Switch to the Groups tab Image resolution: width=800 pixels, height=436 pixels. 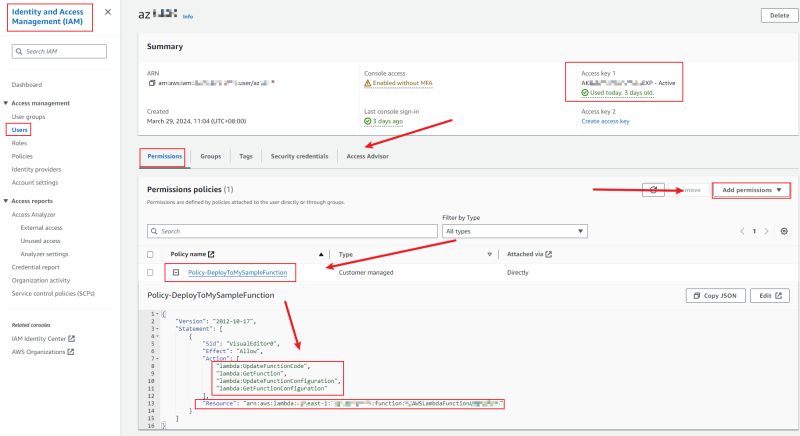coord(211,157)
